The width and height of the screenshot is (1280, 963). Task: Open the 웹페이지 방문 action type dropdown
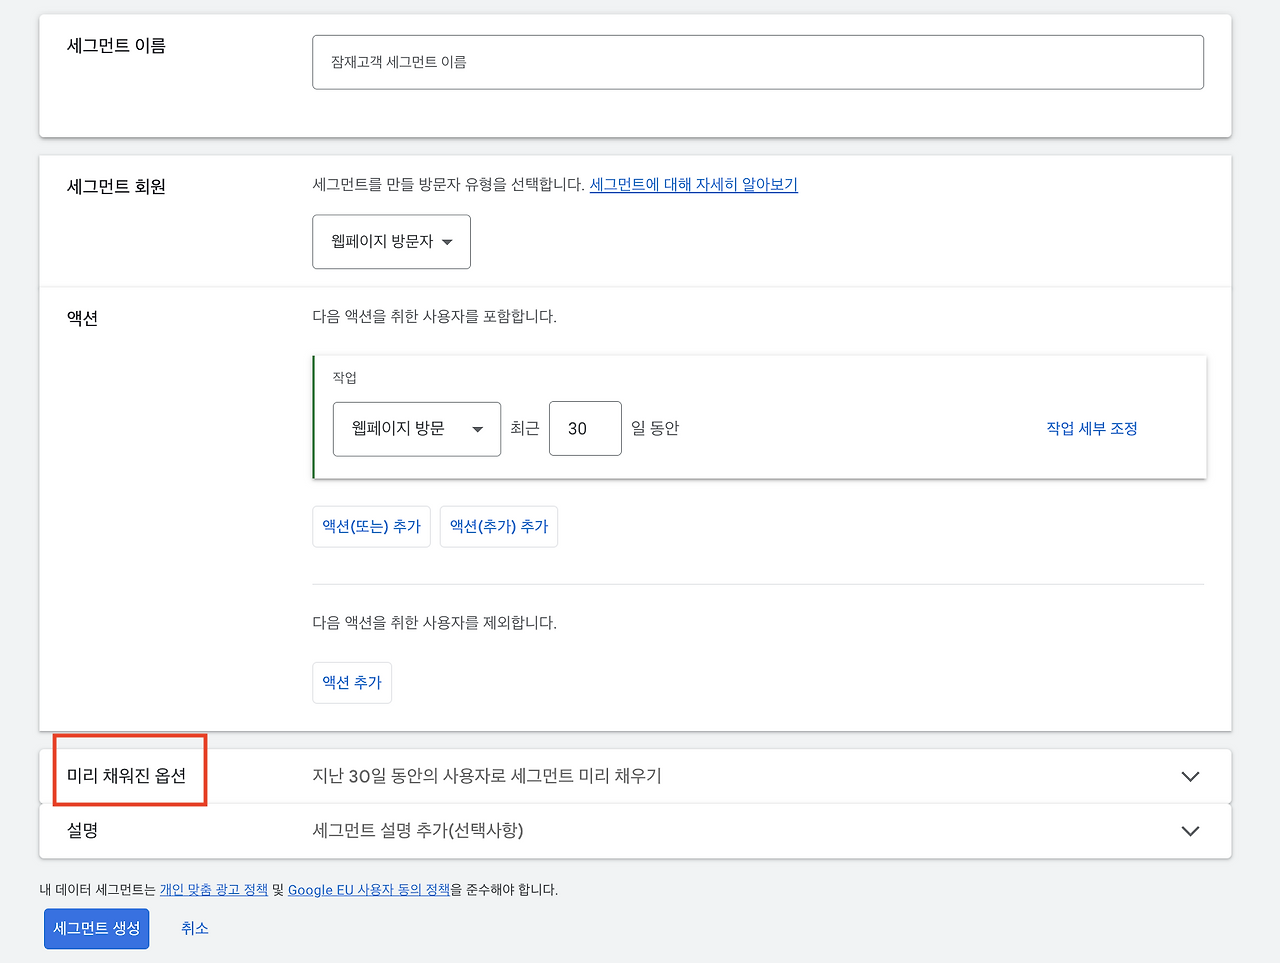tap(416, 428)
